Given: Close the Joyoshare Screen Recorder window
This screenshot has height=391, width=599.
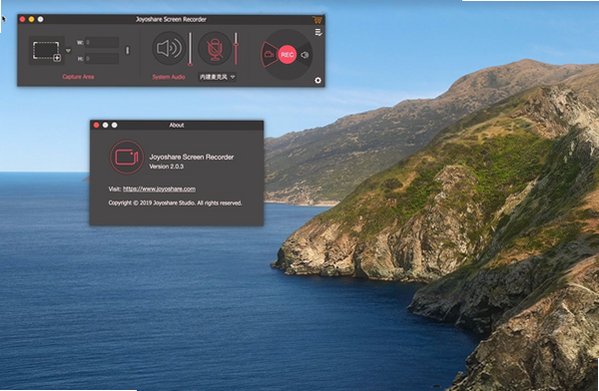Looking at the screenshot, I should click(x=22, y=19).
